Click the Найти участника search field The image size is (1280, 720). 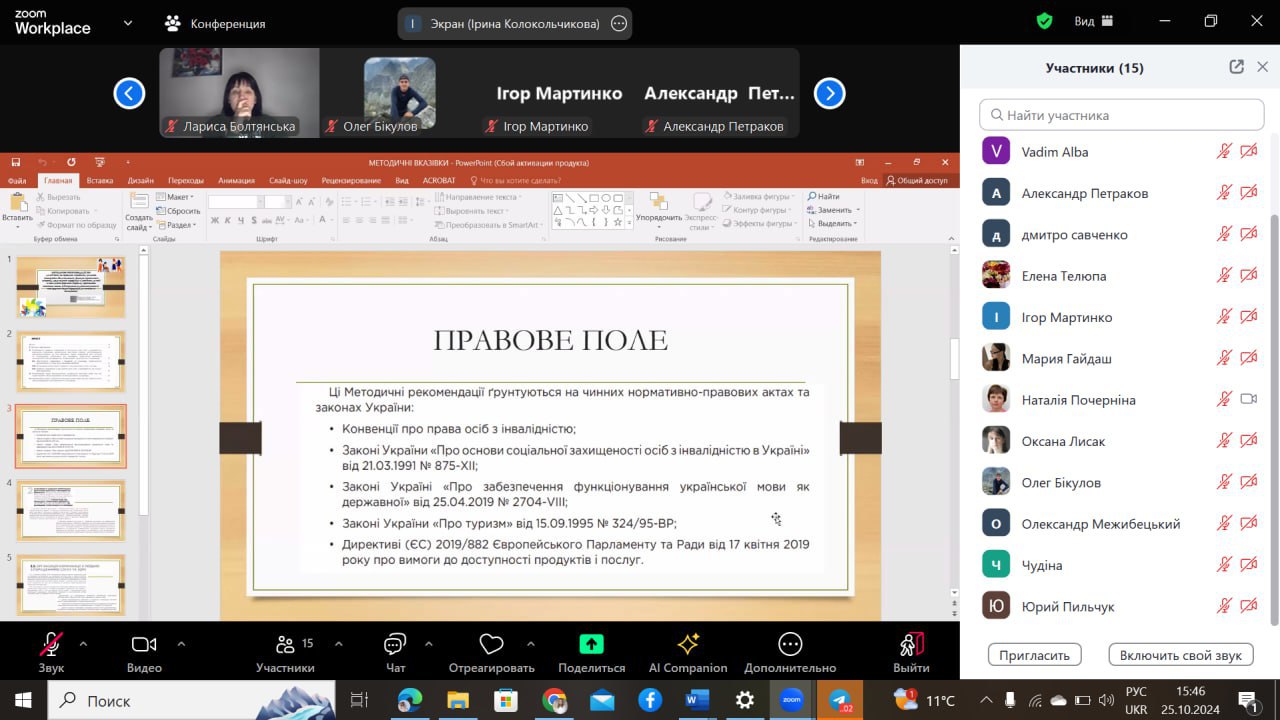(x=1121, y=115)
